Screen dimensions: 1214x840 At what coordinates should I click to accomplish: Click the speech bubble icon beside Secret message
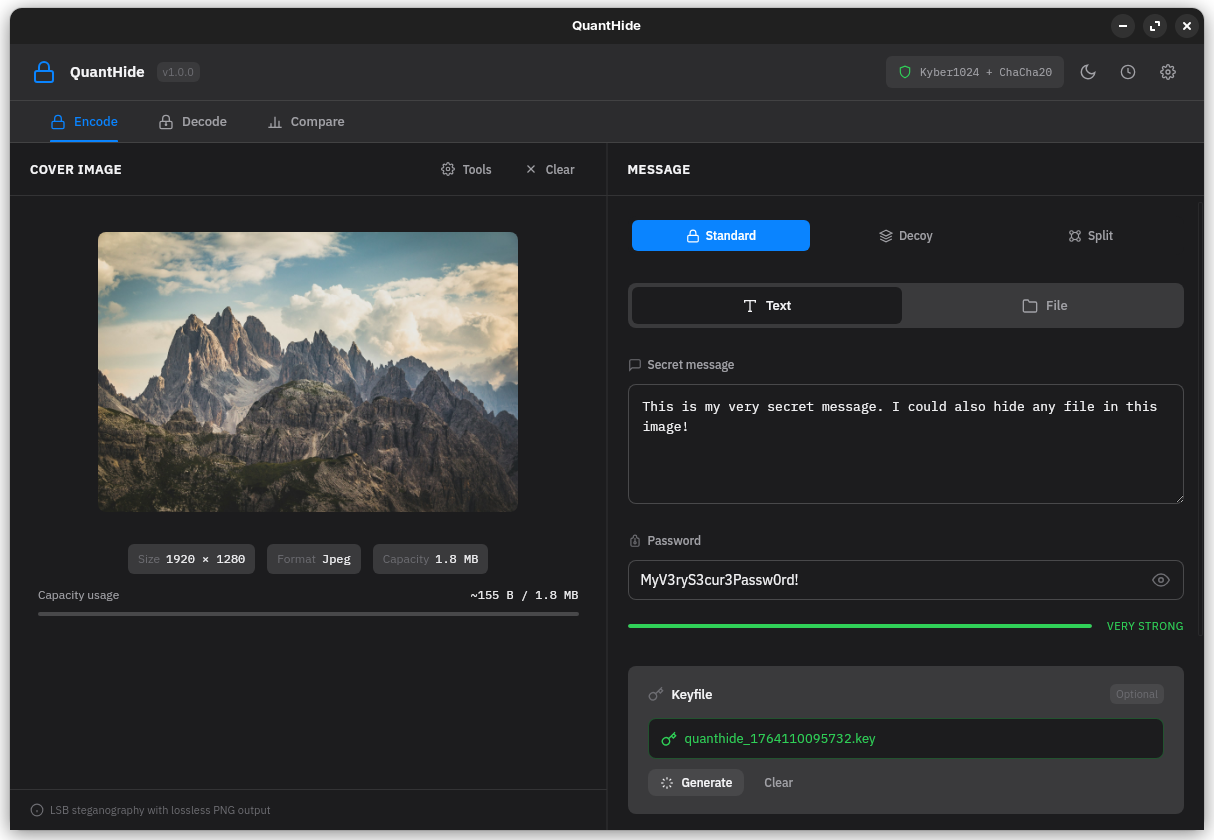(635, 365)
